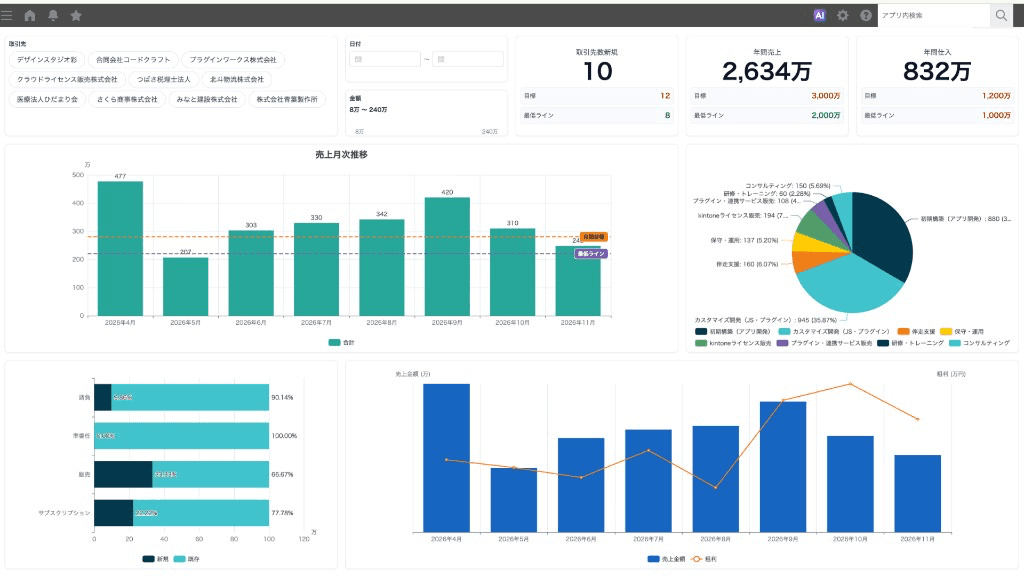The image size is (1024, 576).
Task: Toggle 研修・トレーニング in the pie legend
Action: pos(910,343)
